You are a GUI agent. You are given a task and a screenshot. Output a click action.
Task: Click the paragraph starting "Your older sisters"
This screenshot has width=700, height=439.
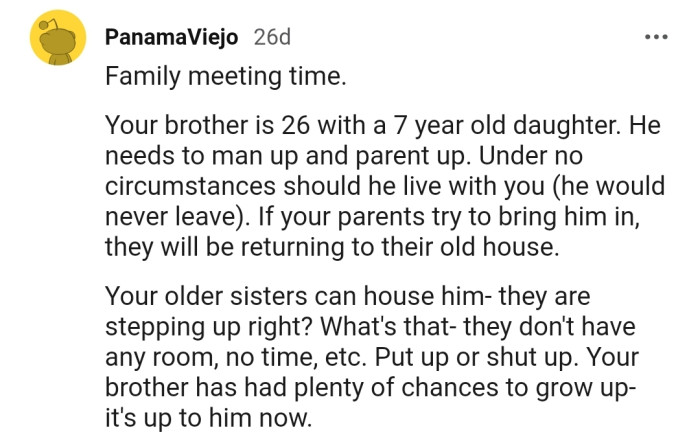(x=372, y=357)
